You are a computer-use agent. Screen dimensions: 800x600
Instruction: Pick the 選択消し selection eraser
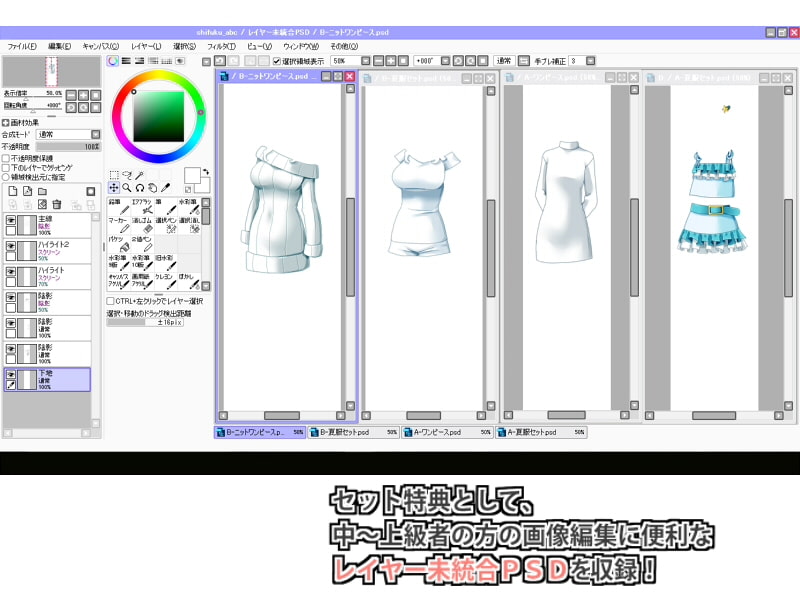(x=189, y=225)
